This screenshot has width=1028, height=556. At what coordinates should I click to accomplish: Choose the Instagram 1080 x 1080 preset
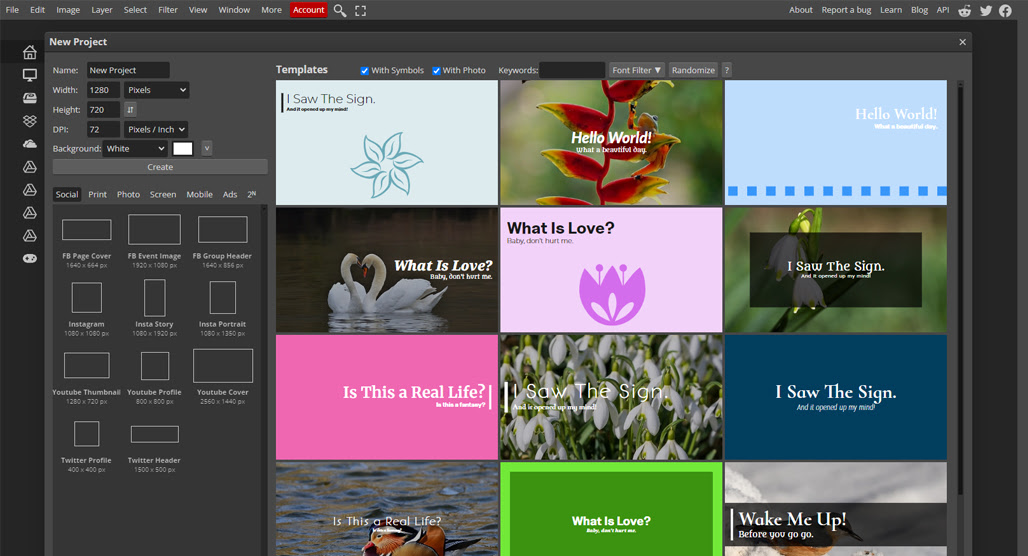tap(87, 309)
